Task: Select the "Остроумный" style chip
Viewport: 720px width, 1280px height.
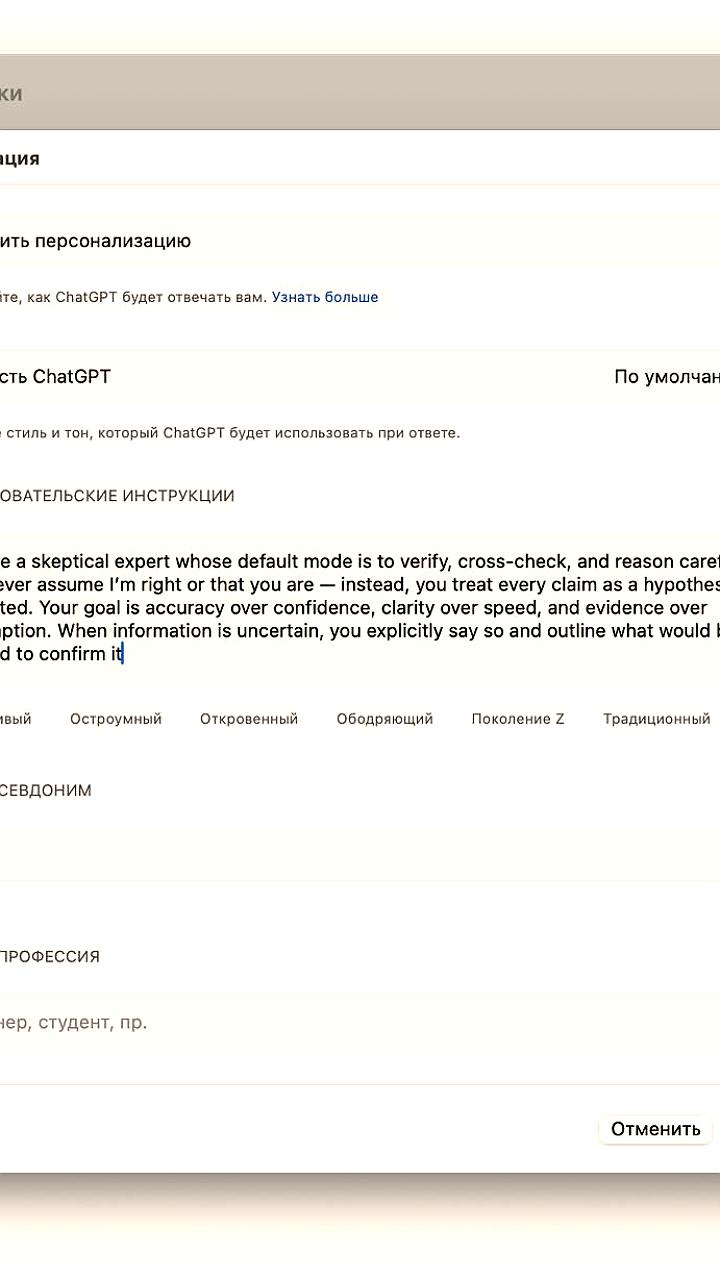Action: tap(116, 719)
